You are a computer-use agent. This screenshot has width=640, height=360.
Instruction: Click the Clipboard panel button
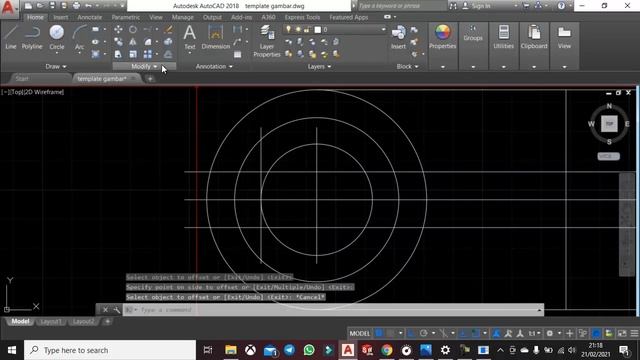(534, 37)
